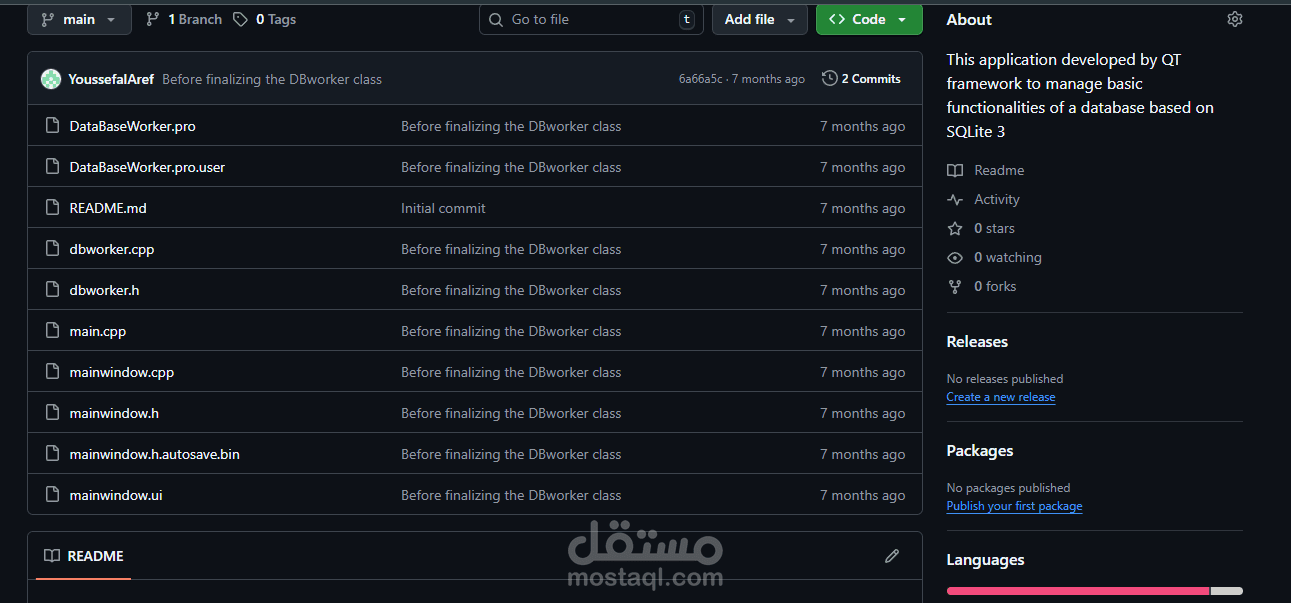Click YoussefaIAref's avatar icon

click(50, 78)
